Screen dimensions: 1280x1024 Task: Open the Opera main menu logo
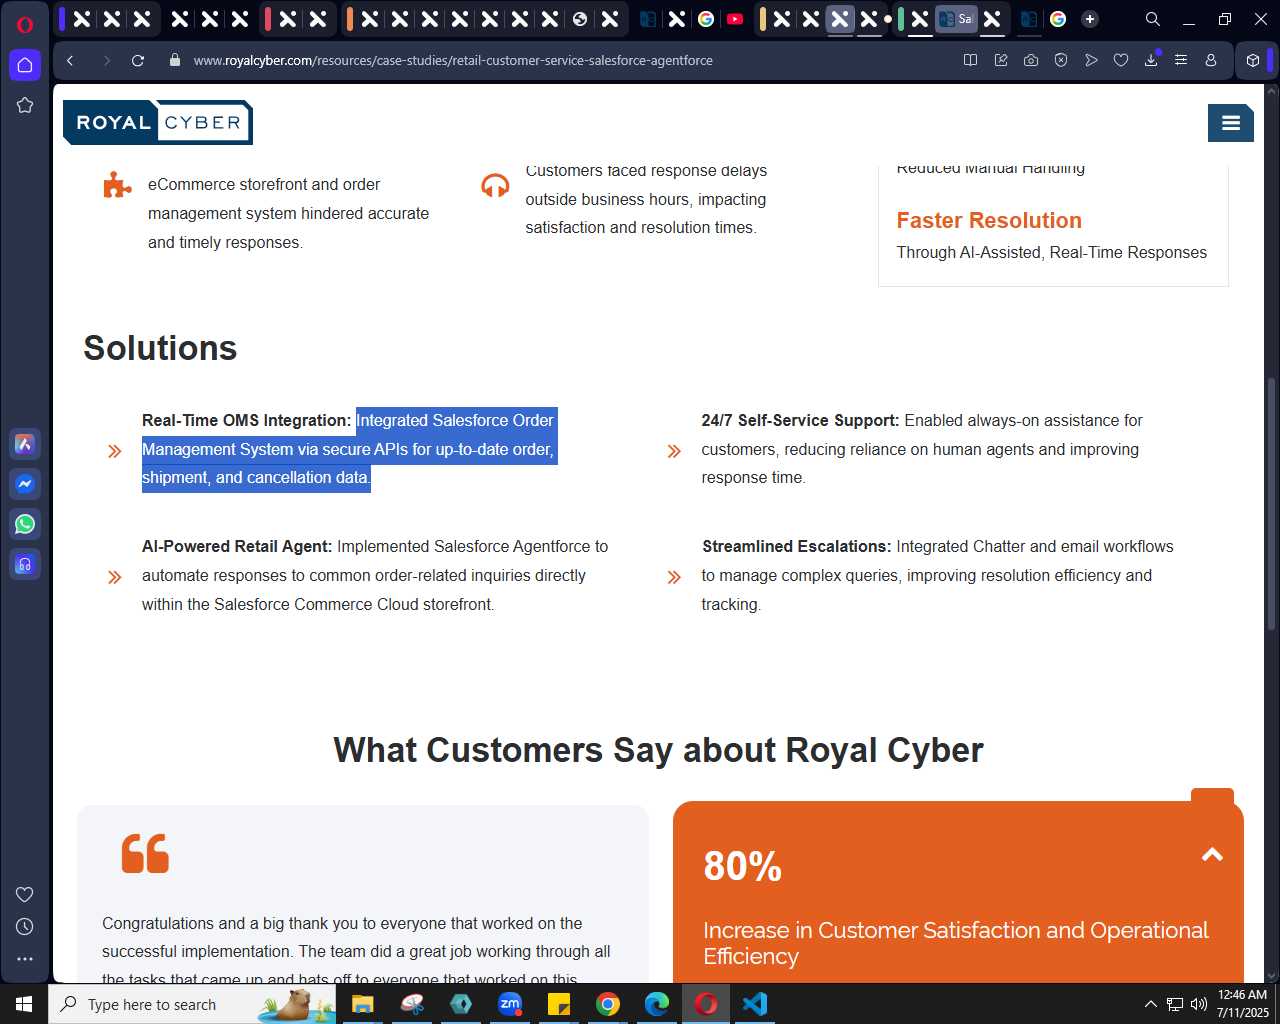(x=25, y=25)
